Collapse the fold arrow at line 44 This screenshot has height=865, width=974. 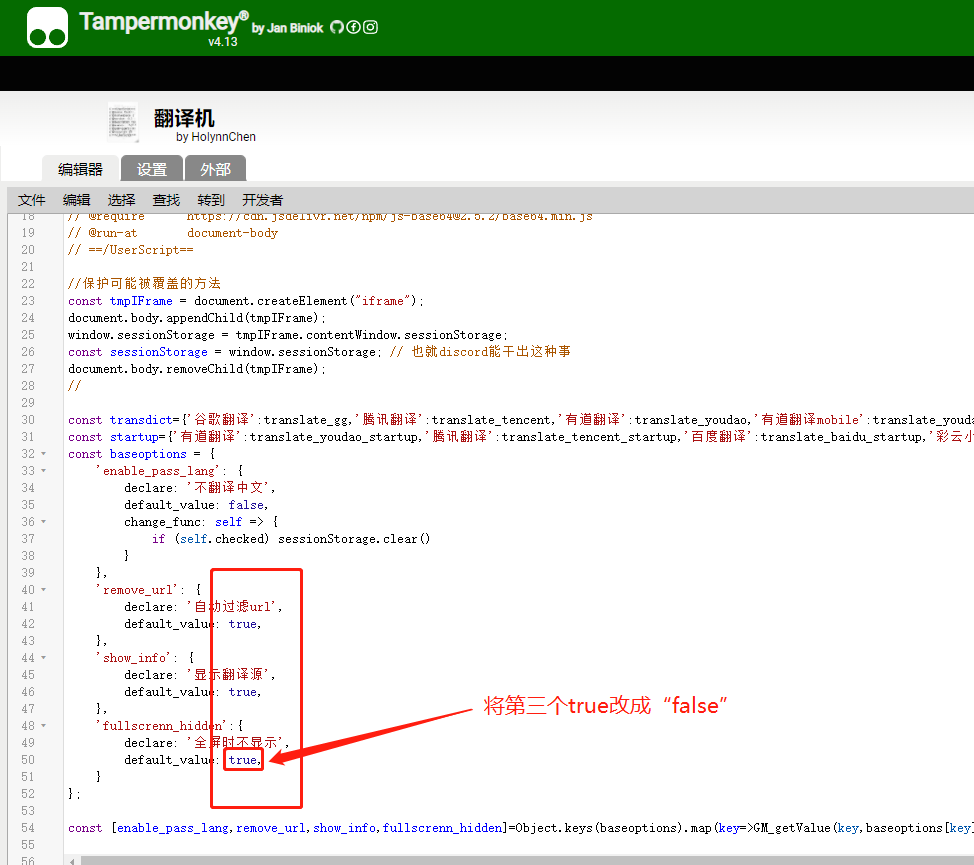click(x=43, y=658)
